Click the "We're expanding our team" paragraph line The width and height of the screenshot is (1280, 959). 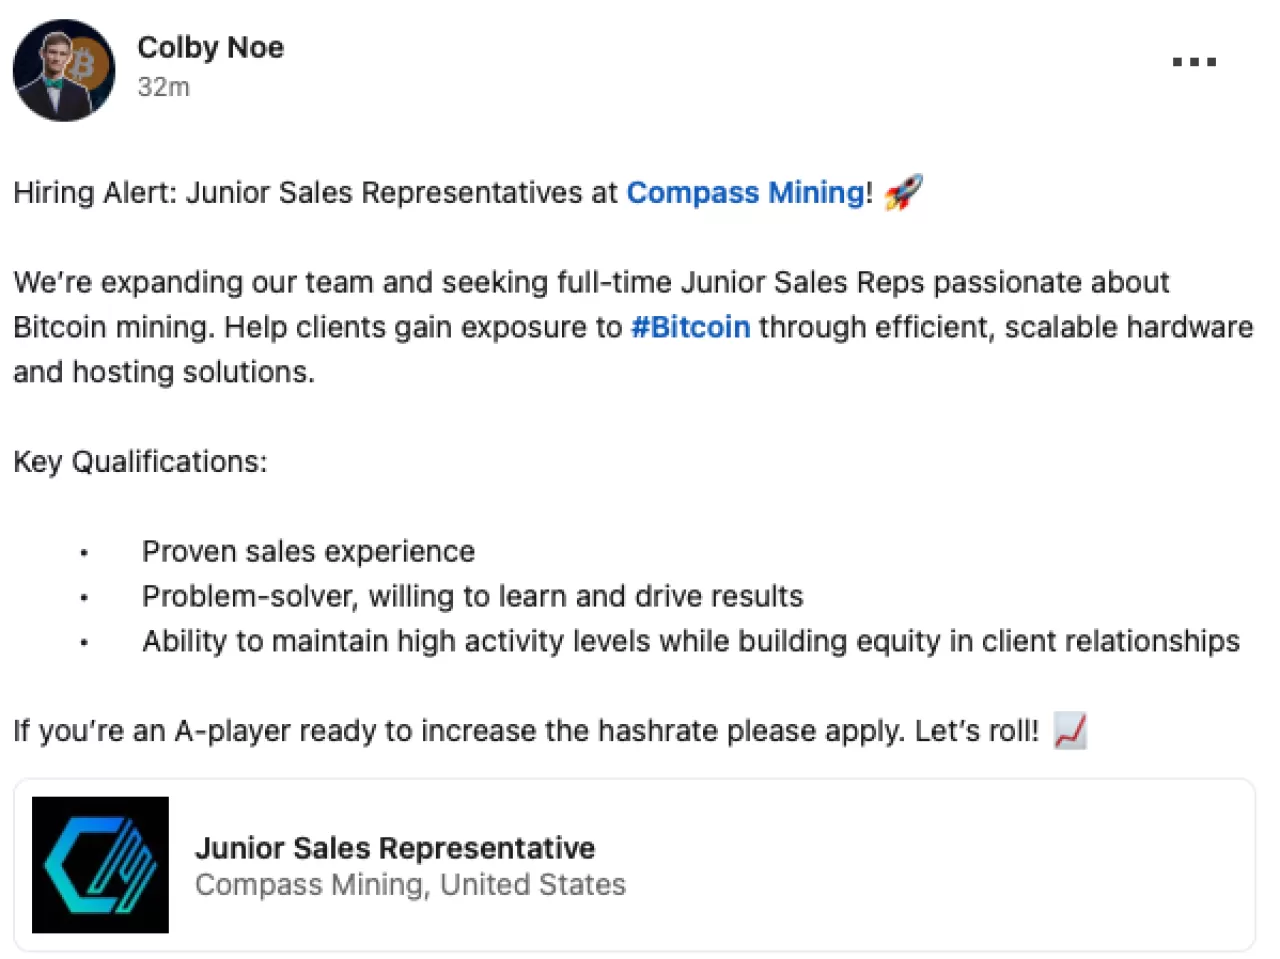pos(590,282)
